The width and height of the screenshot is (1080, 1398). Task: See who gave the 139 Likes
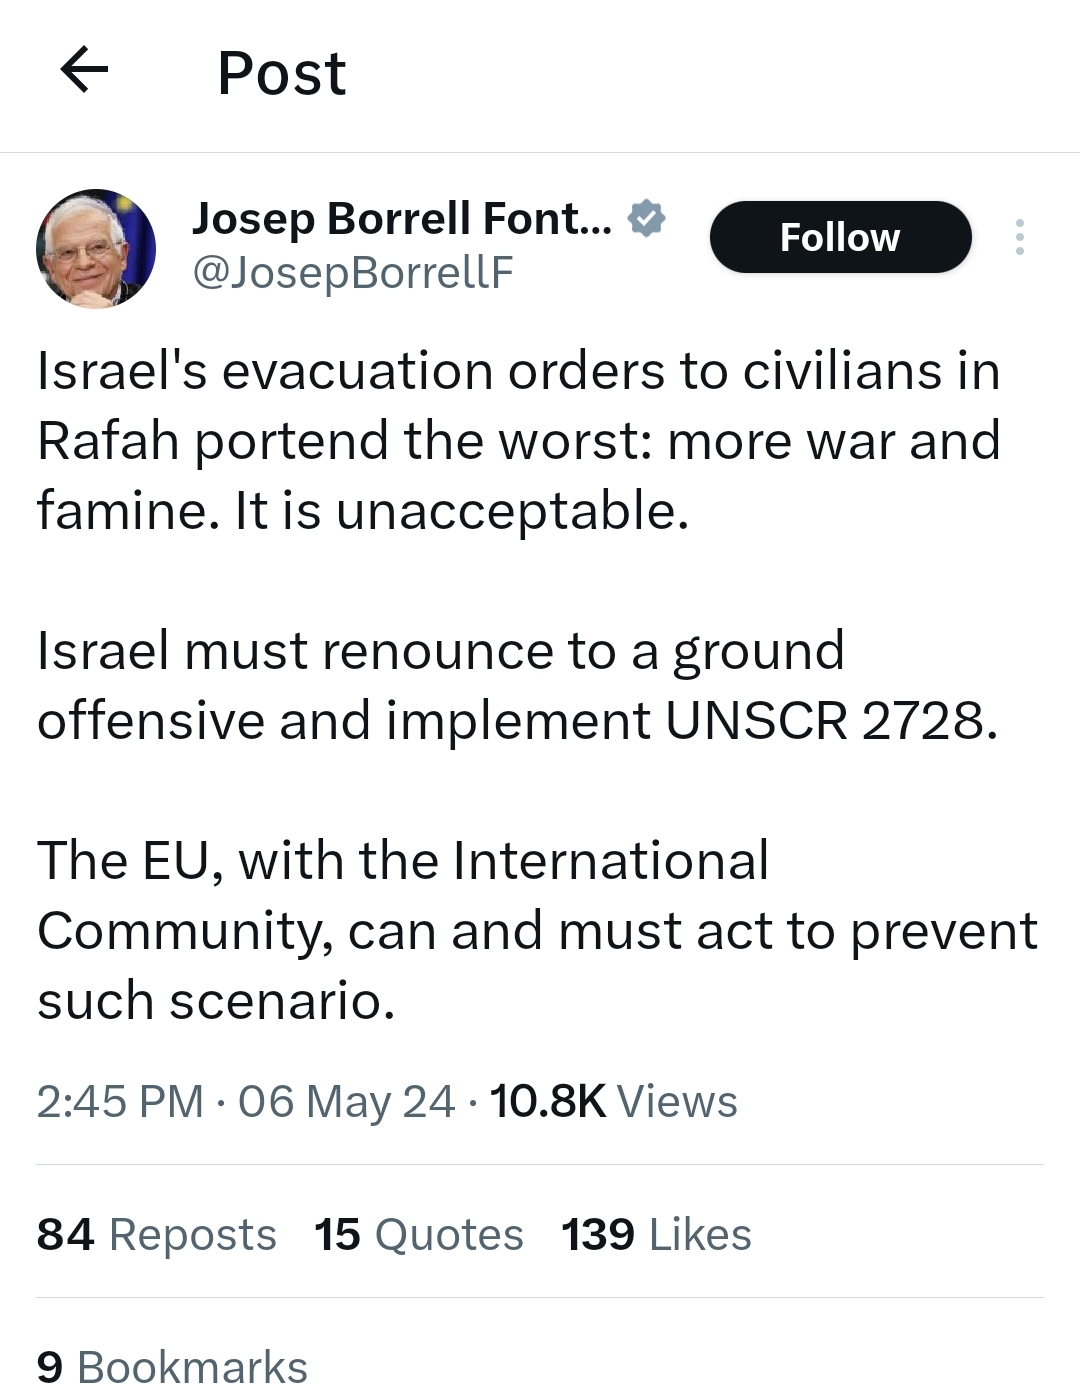[656, 1234]
